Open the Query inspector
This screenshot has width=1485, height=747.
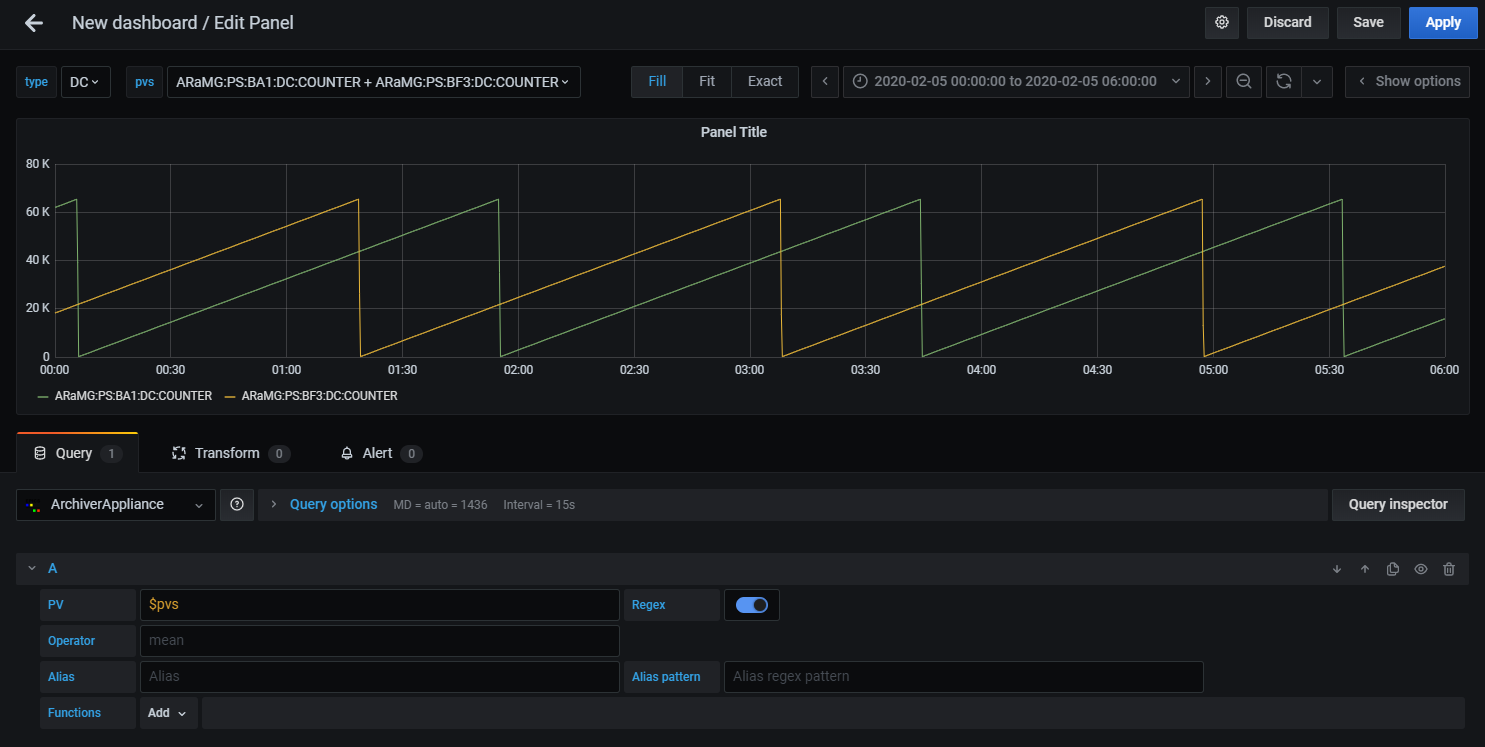pyautogui.click(x=1397, y=505)
